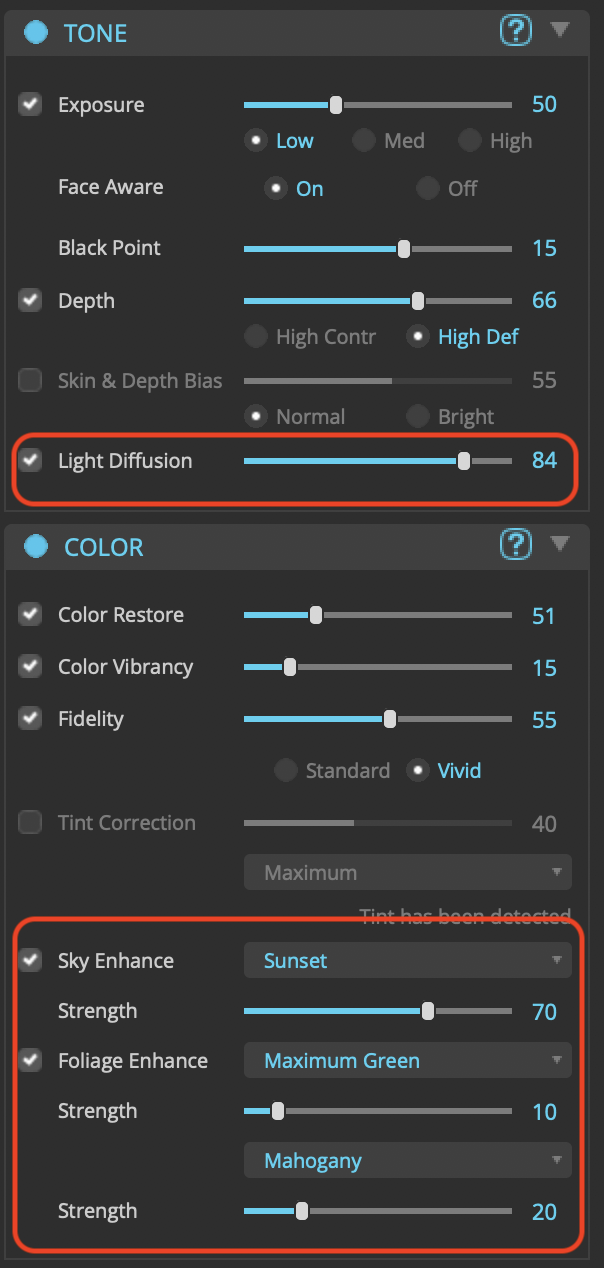Choose the High Contr depth option
The image size is (604, 1268).
256,337
